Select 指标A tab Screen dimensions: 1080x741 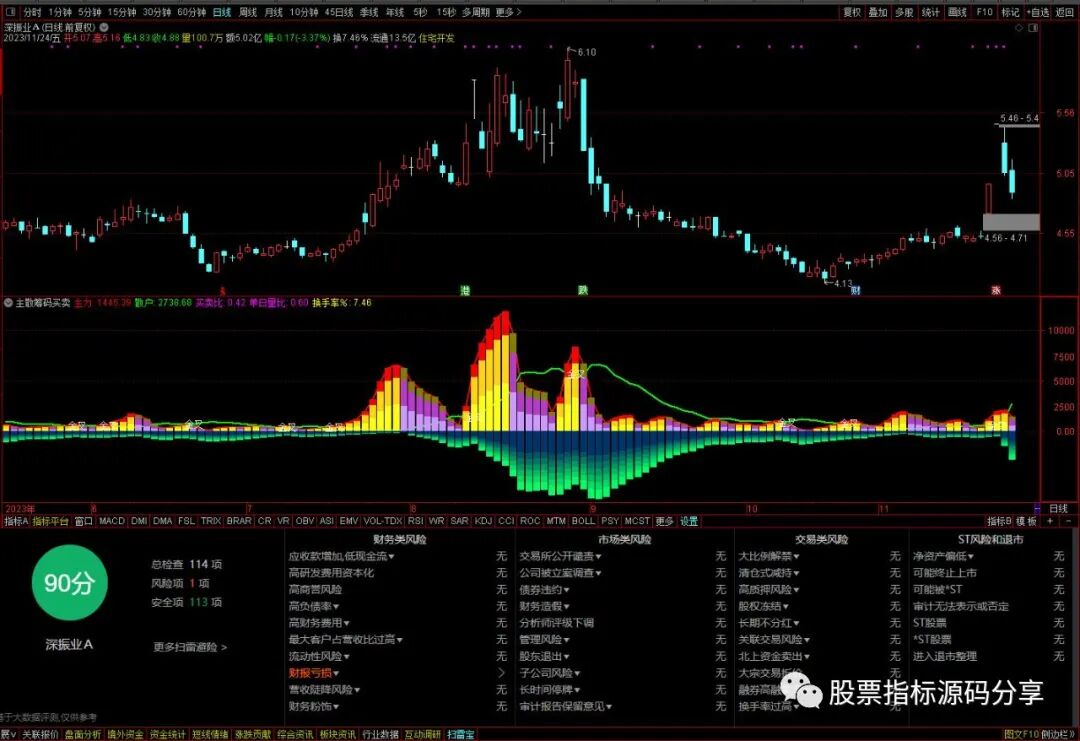click(x=16, y=521)
